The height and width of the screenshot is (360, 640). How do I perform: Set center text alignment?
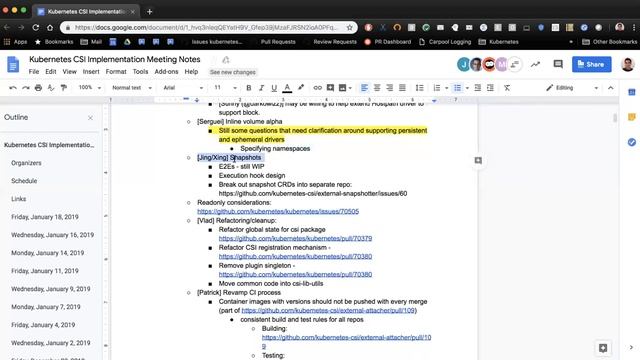coord(377,88)
